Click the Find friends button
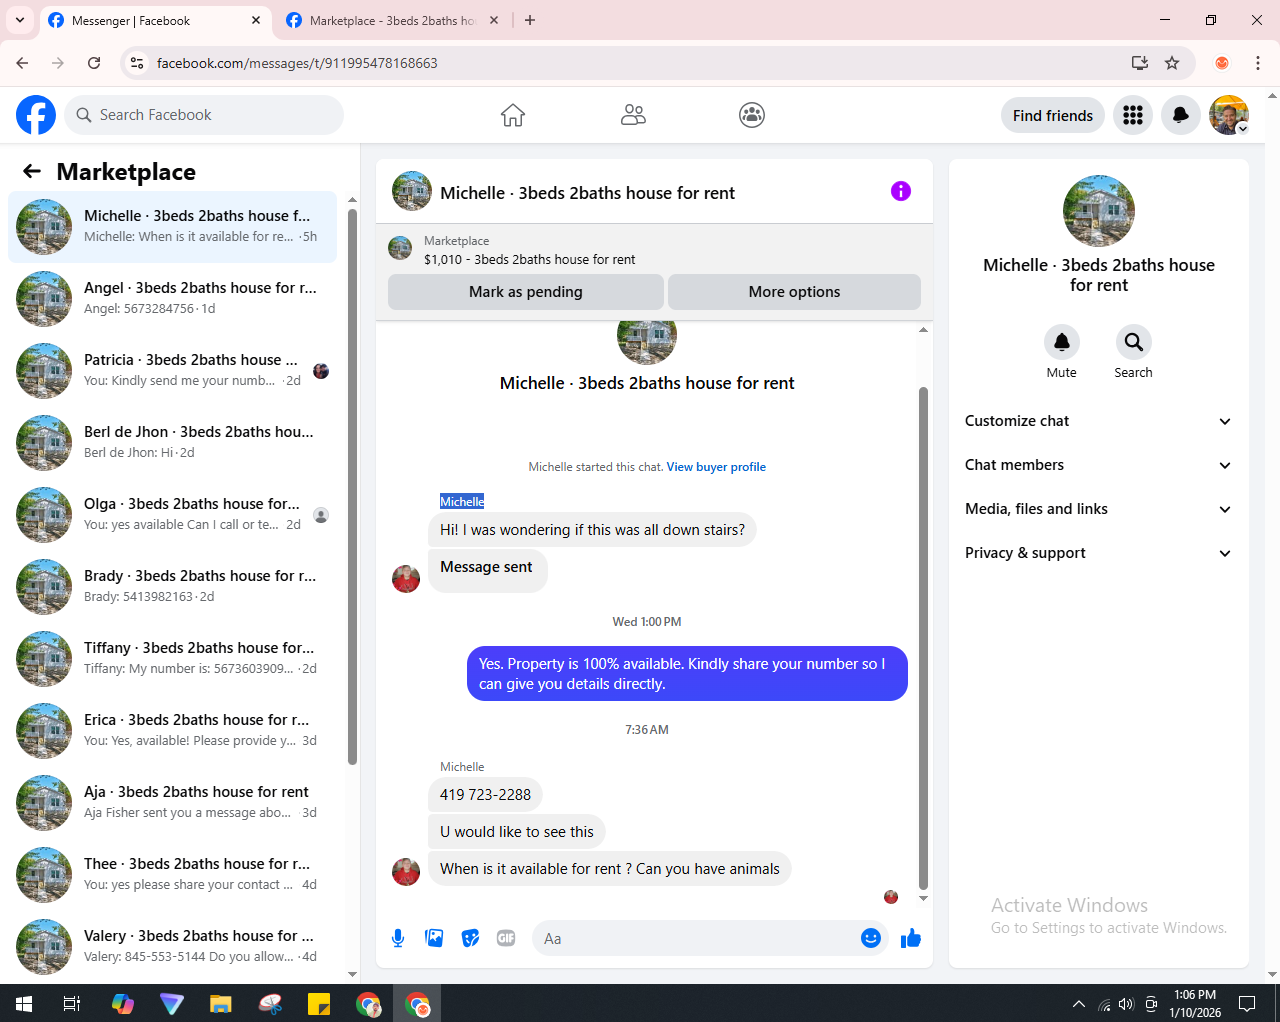This screenshot has width=1280, height=1022. (1053, 115)
